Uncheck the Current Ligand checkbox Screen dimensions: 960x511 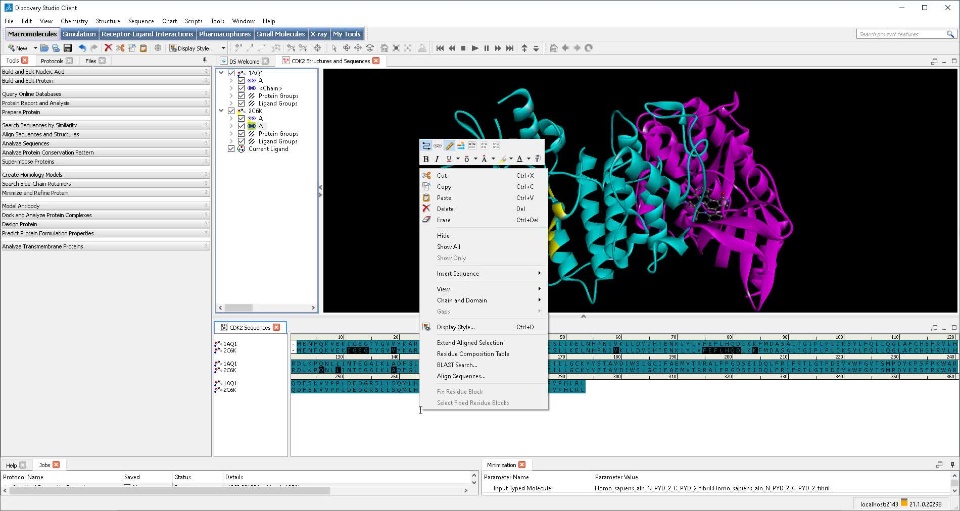tap(232, 149)
